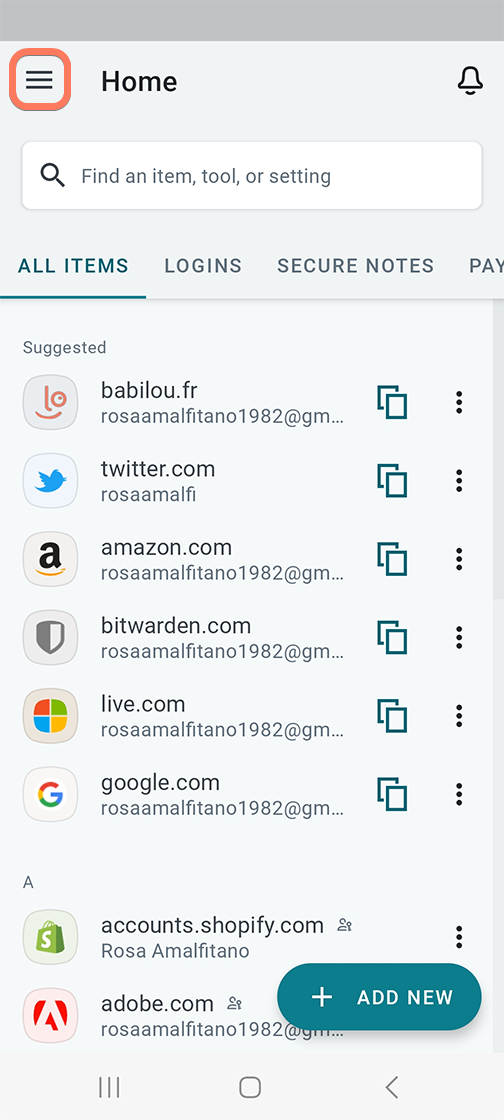
Task: Show more options for accounts.shopify.com
Action: (459, 936)
